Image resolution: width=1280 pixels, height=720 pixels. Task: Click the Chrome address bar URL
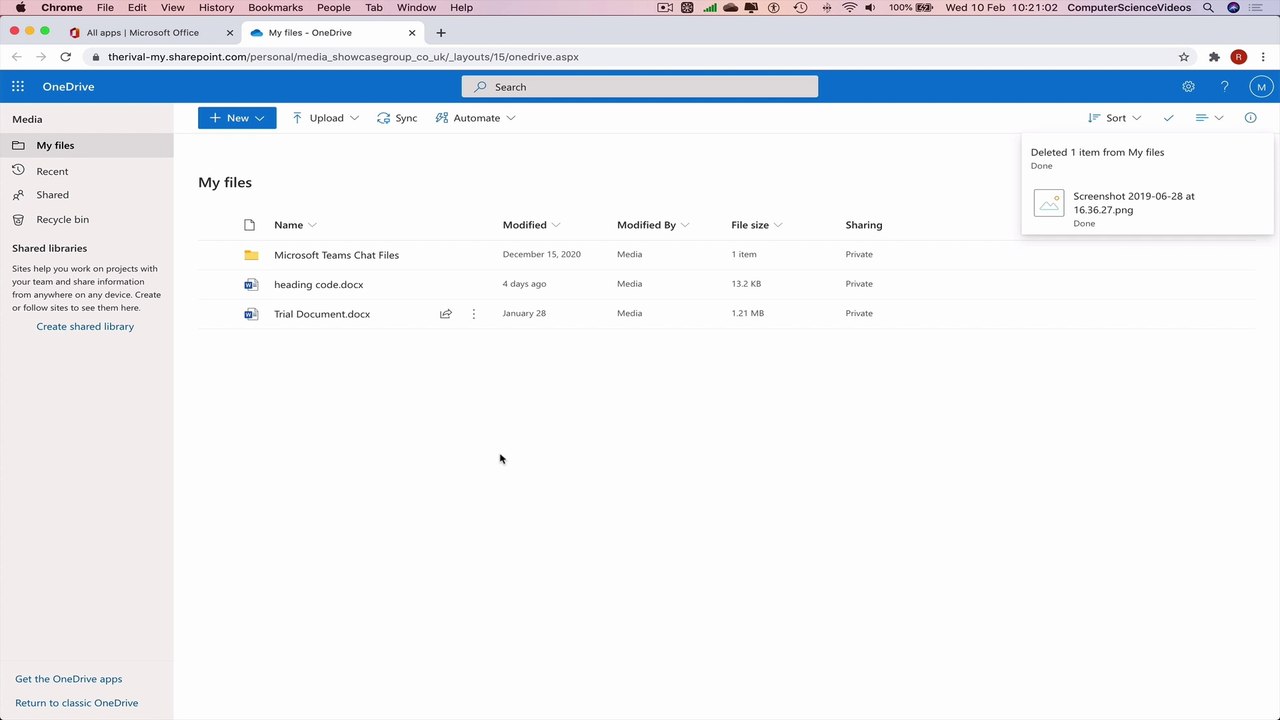[x=343, y=57]
